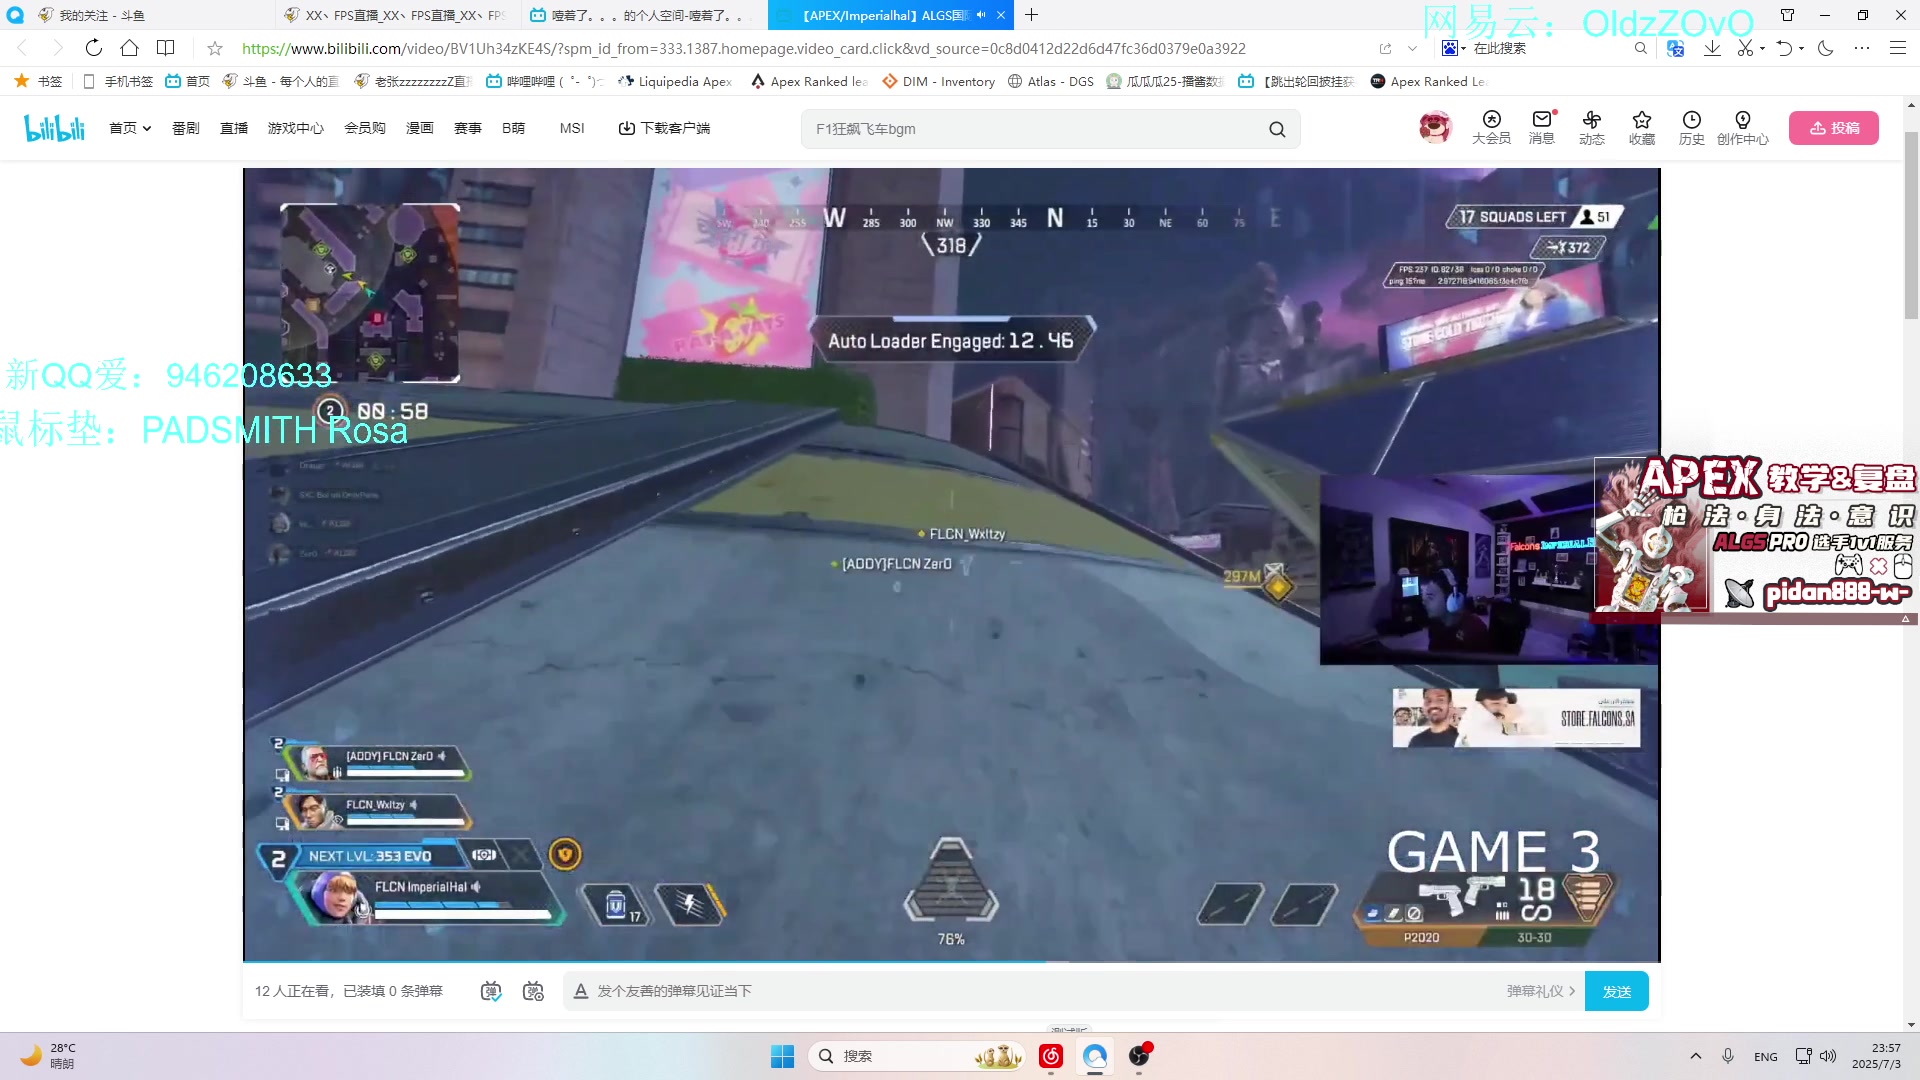The width and height of the screenshot is (1920, 1080).
Task: Toggle night mode moon icon
Action: pos(1825,48)
